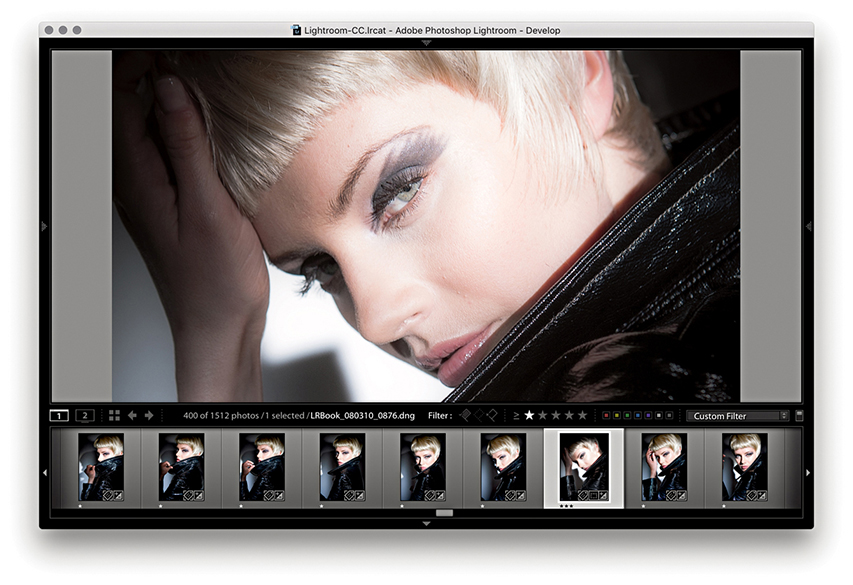The image size is (853, 585).
Task: Click the main portrait photo preview
Action: tap(426, 226)
